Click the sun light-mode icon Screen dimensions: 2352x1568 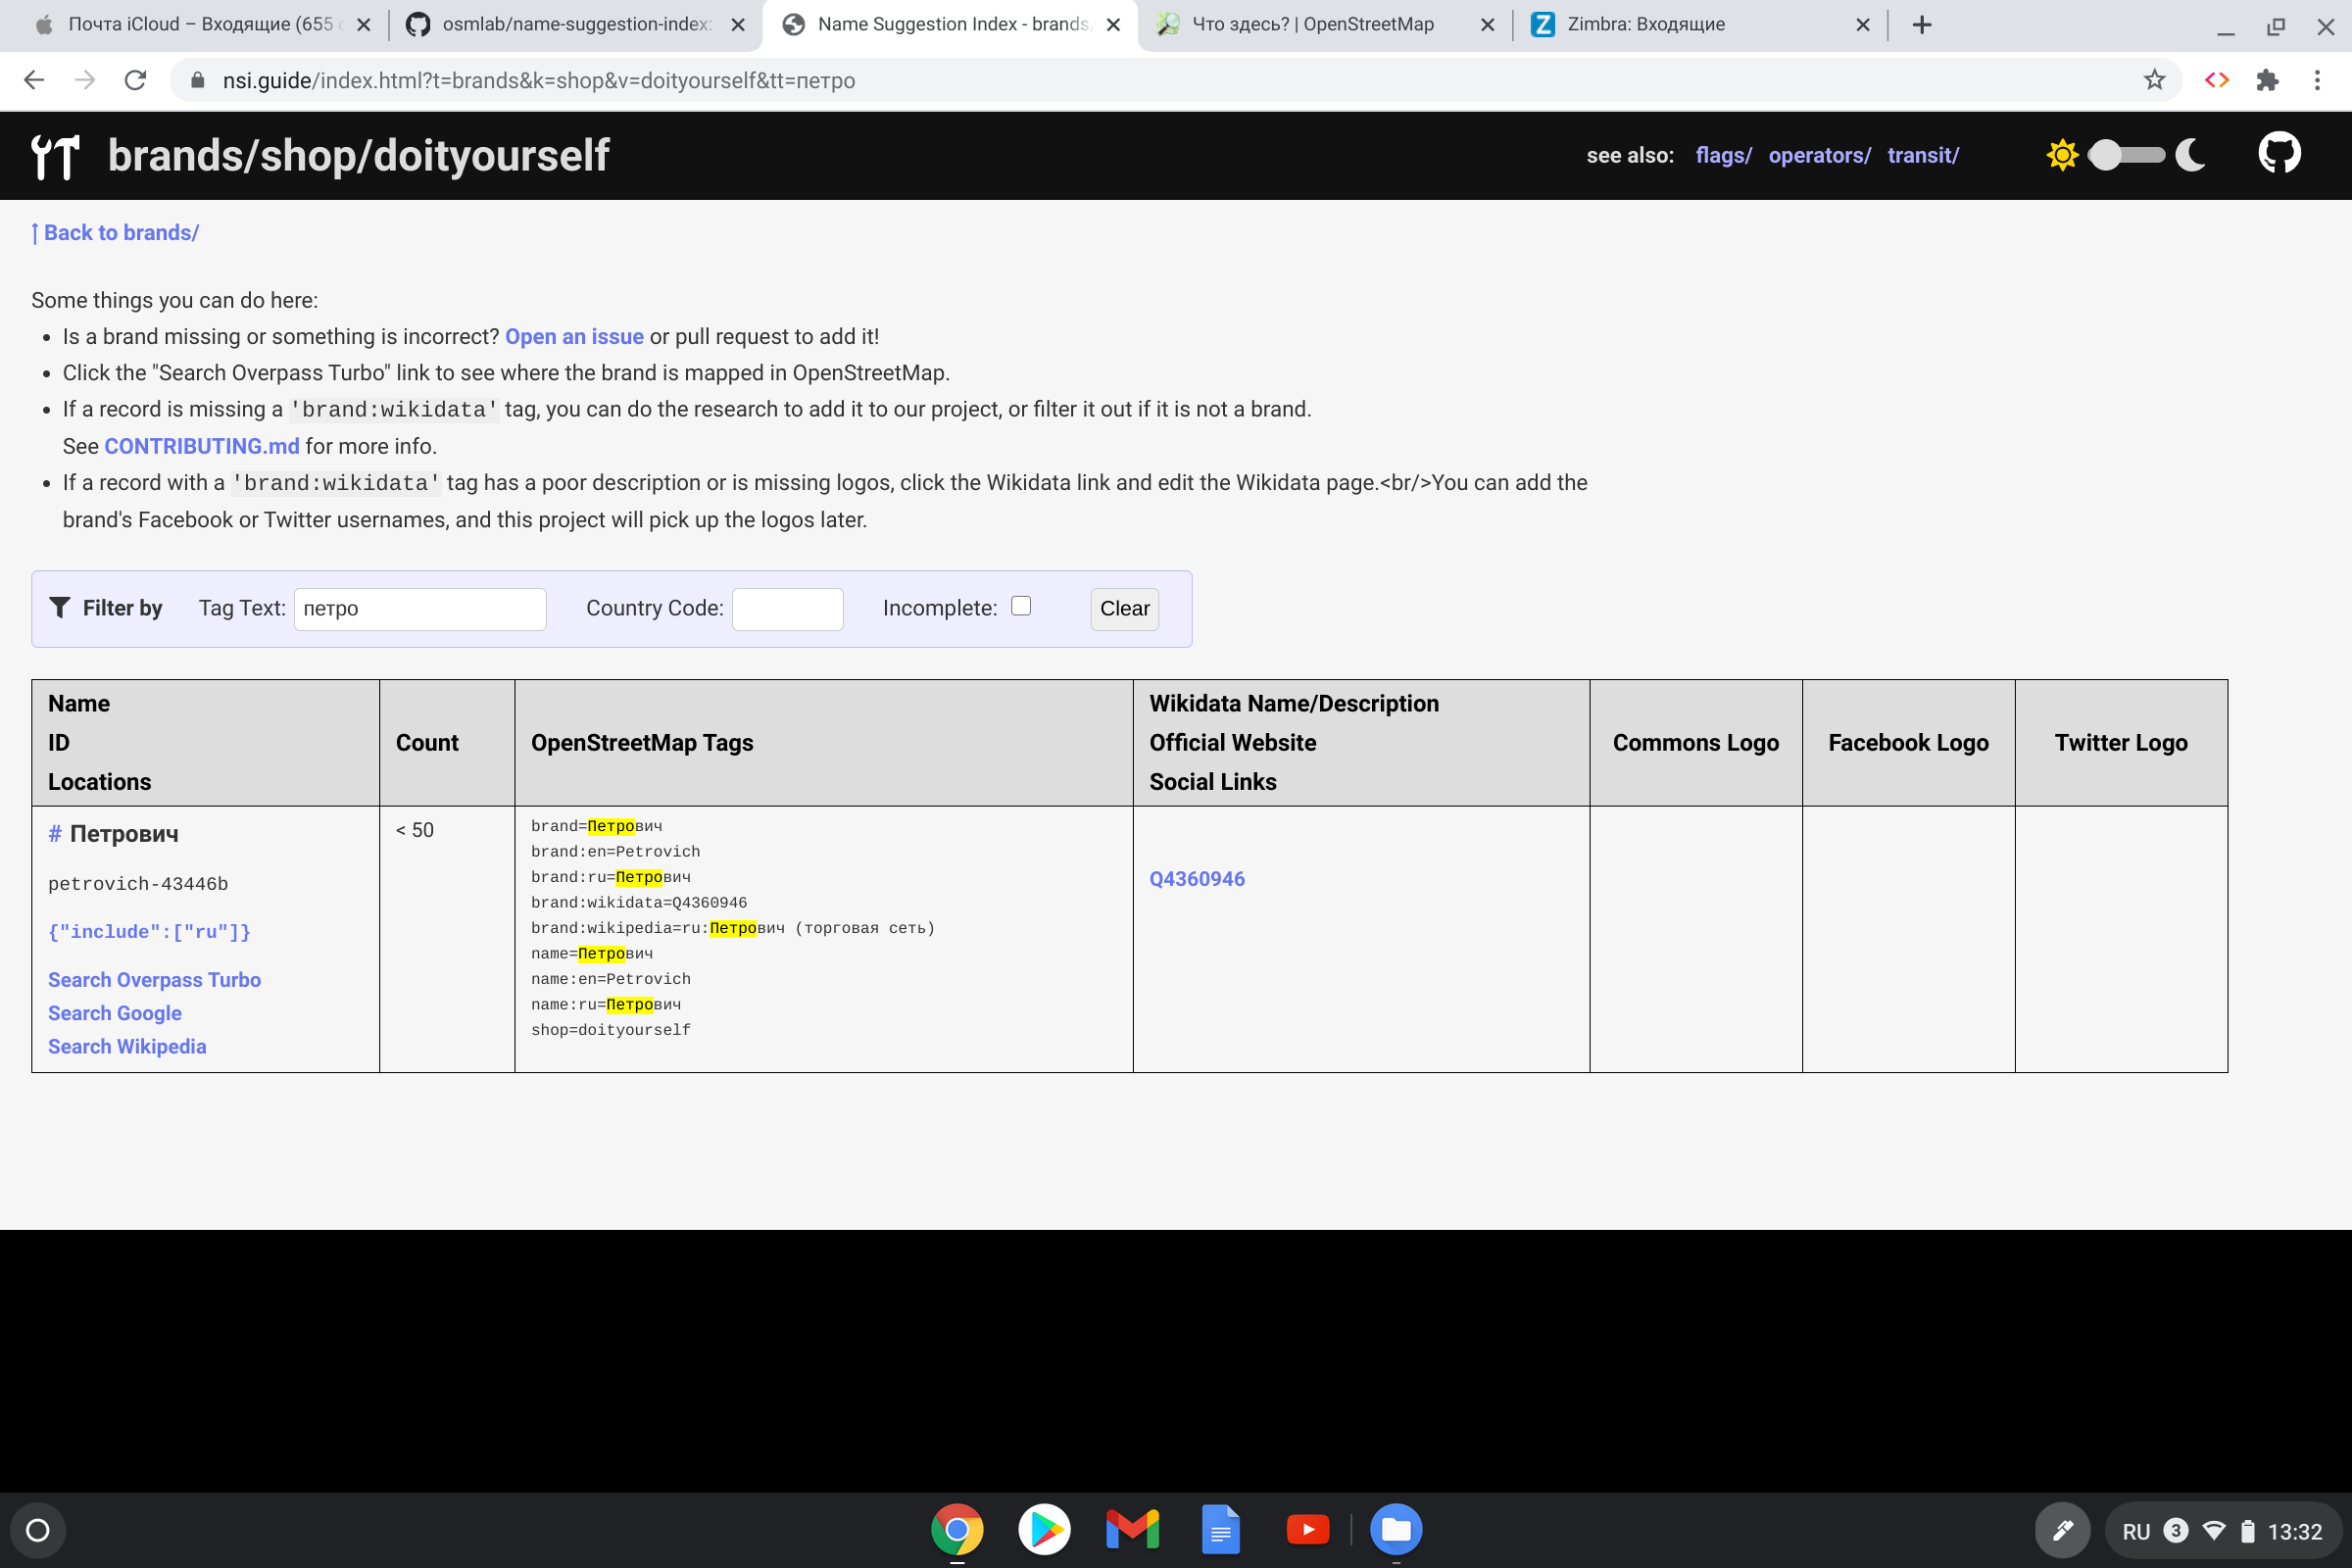[2062, 155]
